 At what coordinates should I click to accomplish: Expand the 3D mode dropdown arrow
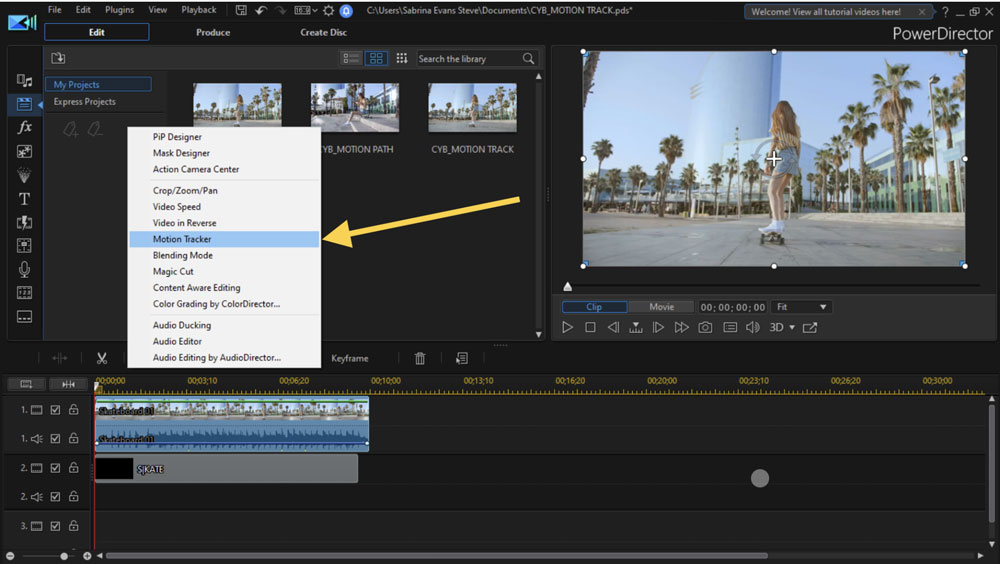(792, 328)
